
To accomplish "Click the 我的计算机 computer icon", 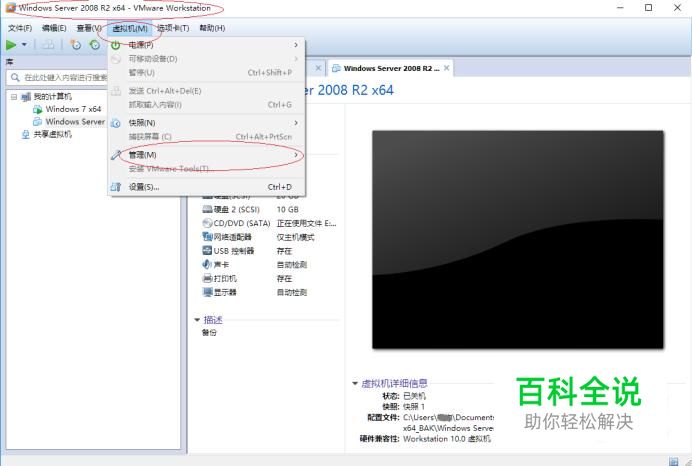I will point(26,97).
